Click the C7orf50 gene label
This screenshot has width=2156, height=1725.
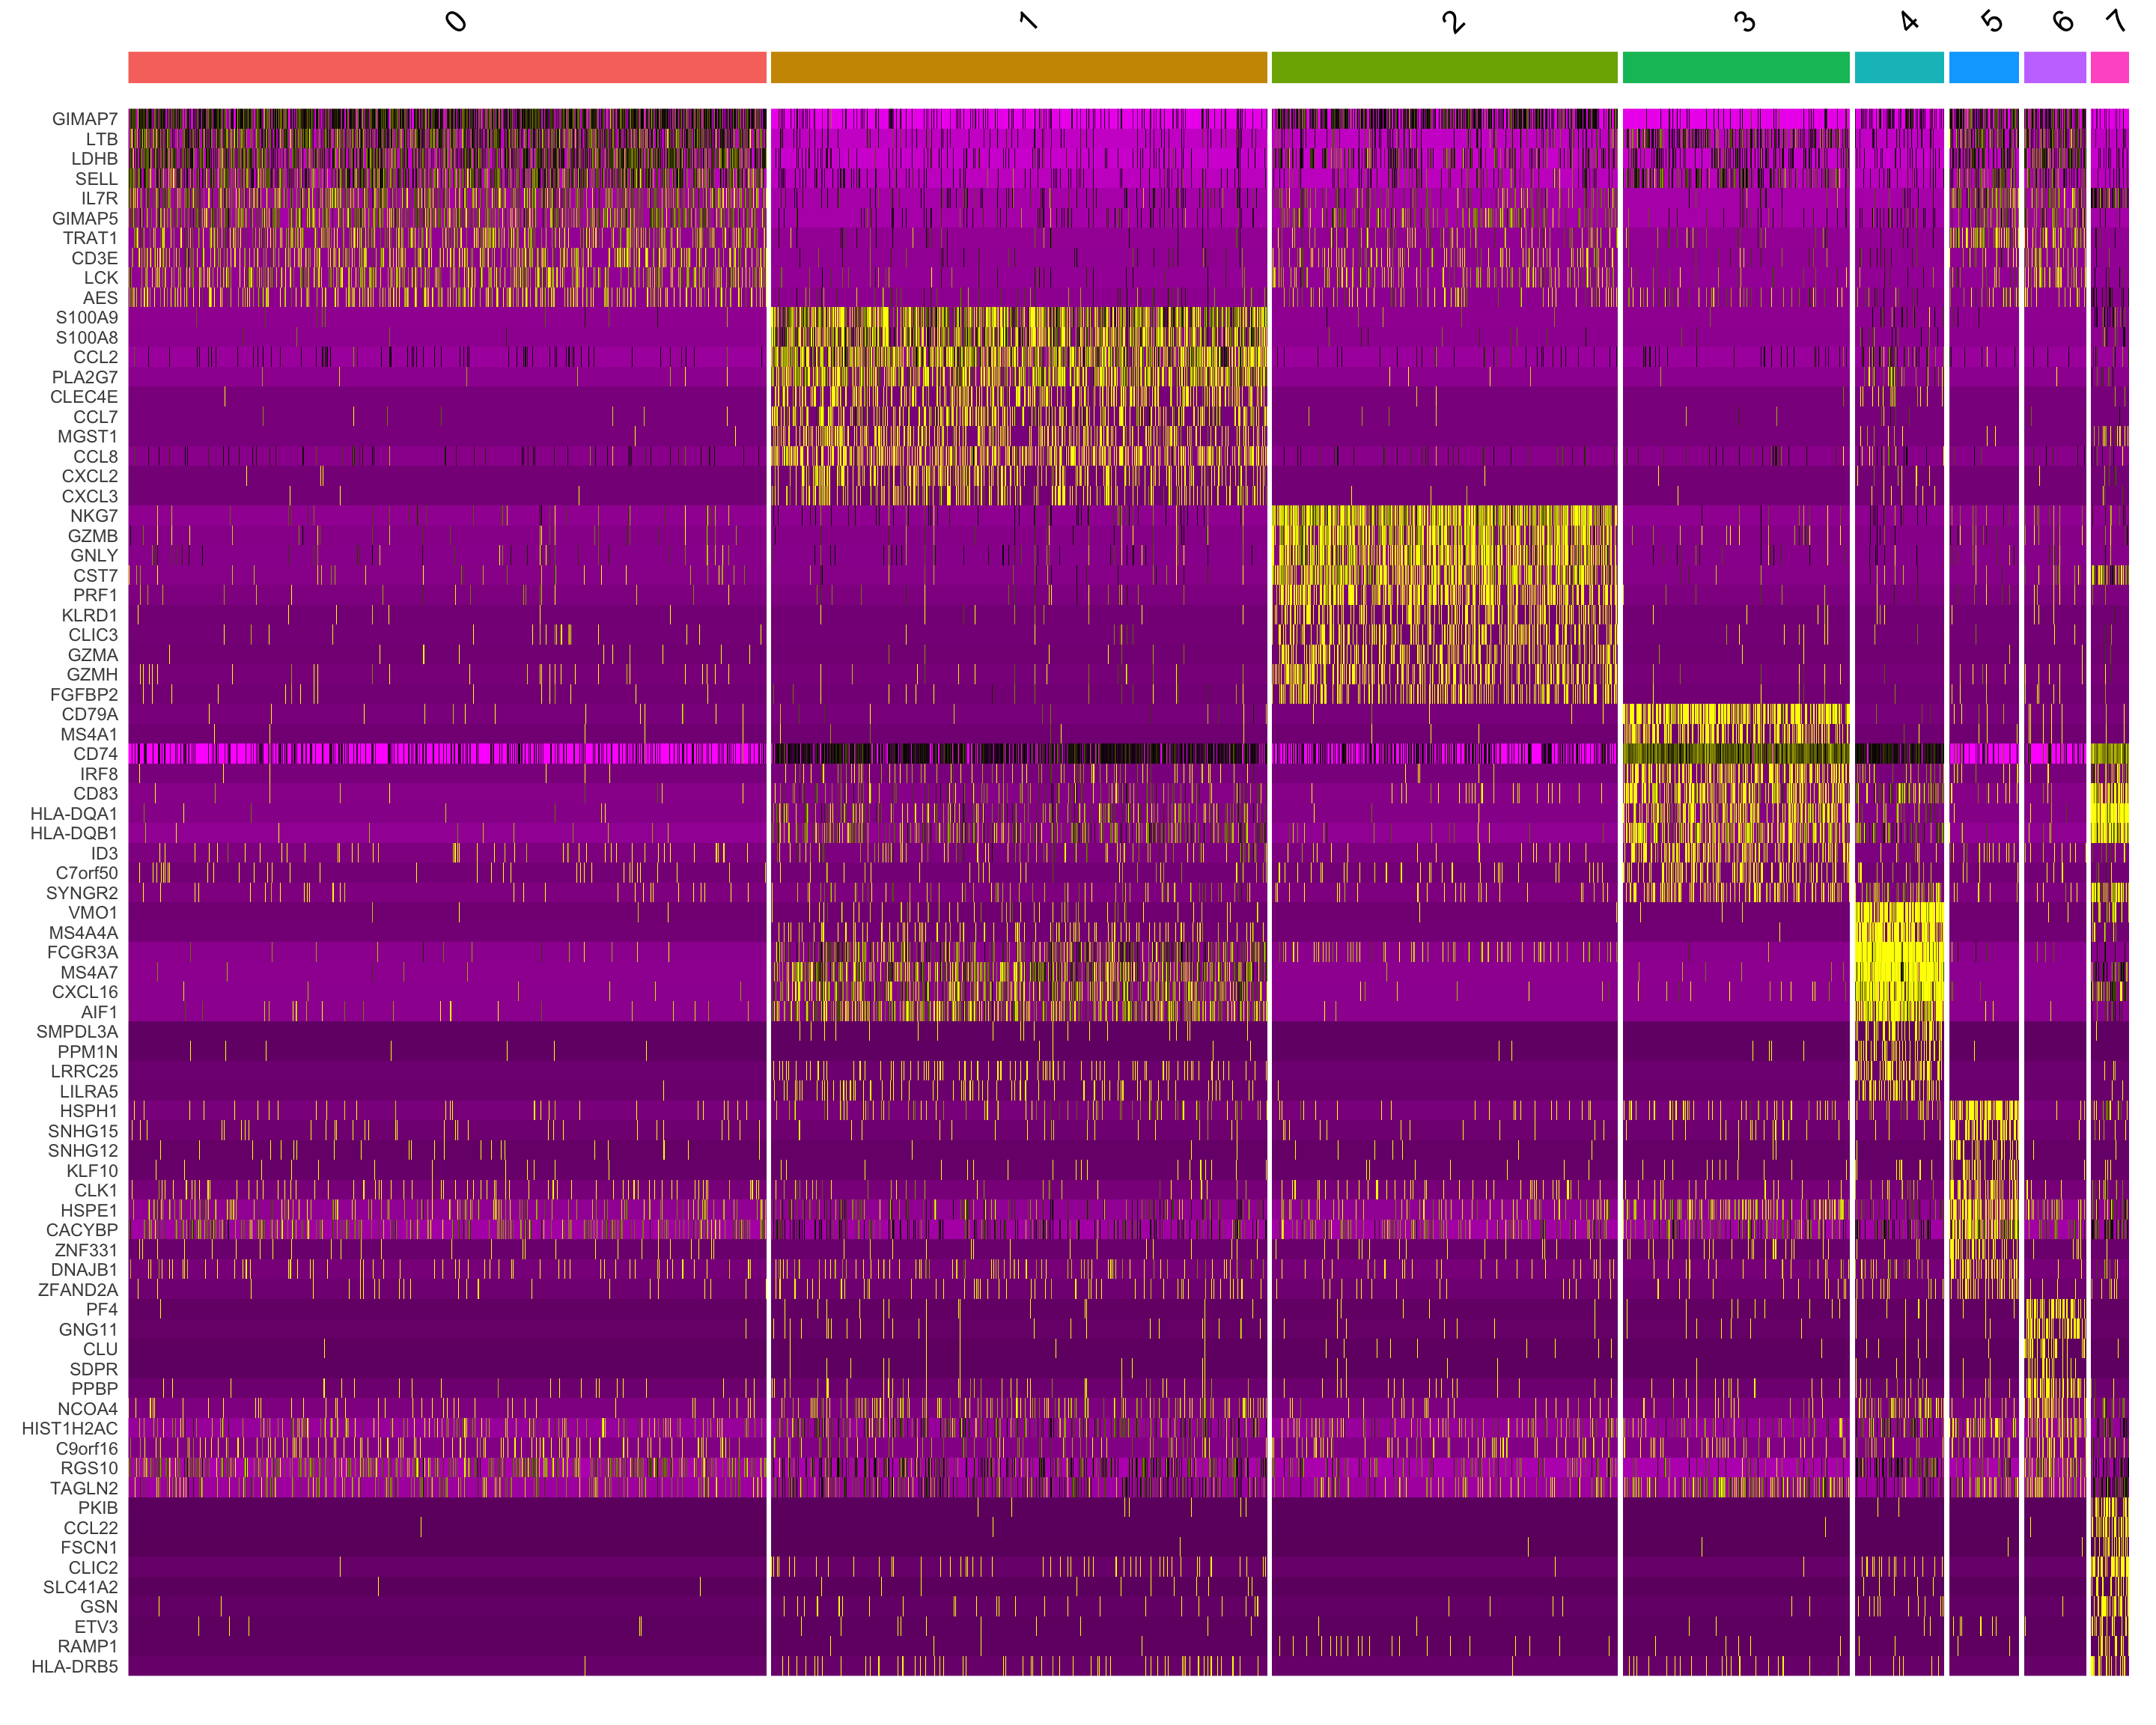point(87,873)
